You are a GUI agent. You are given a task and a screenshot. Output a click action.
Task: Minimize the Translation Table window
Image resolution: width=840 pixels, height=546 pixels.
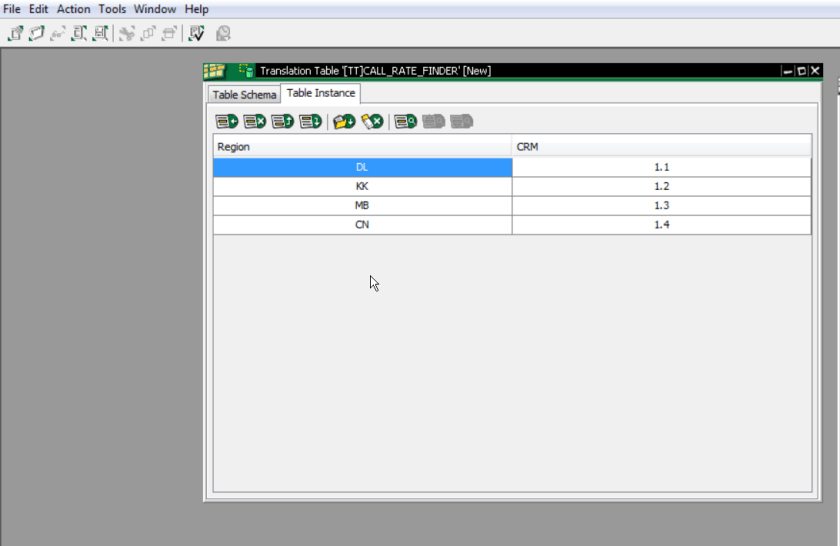pos(788,71)
